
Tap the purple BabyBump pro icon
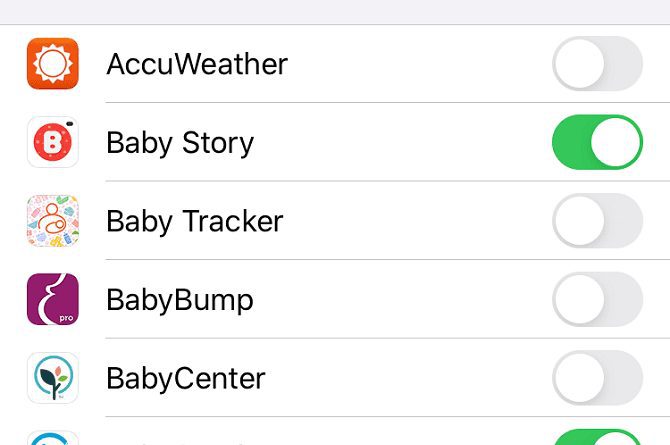click(x=53, y=299)
